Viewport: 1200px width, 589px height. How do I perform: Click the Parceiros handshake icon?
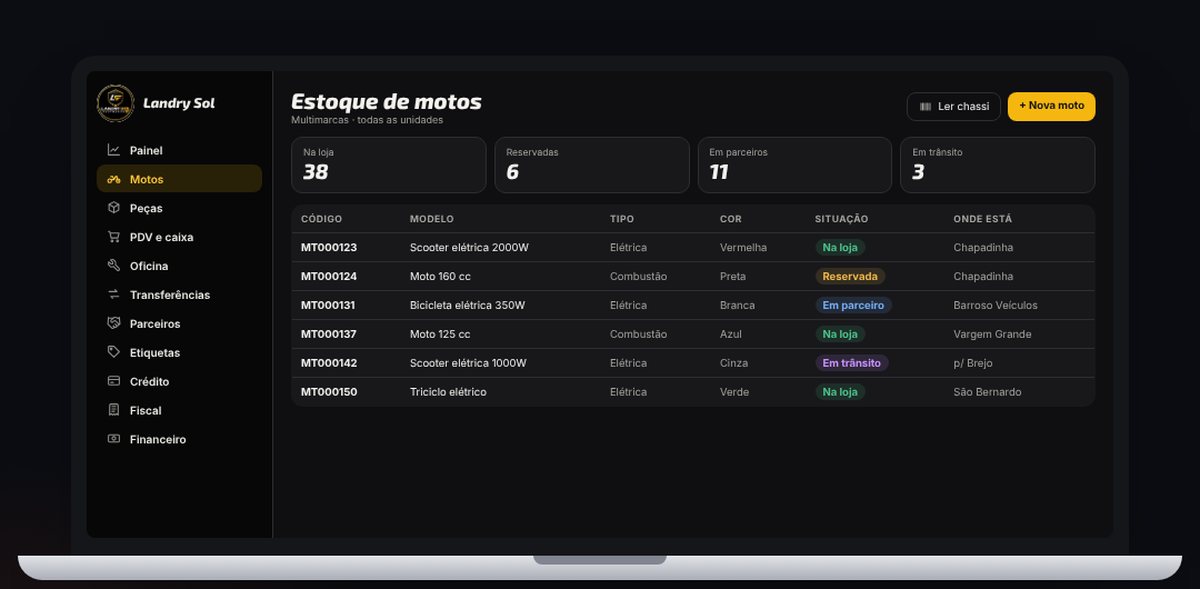coord(114,324)
